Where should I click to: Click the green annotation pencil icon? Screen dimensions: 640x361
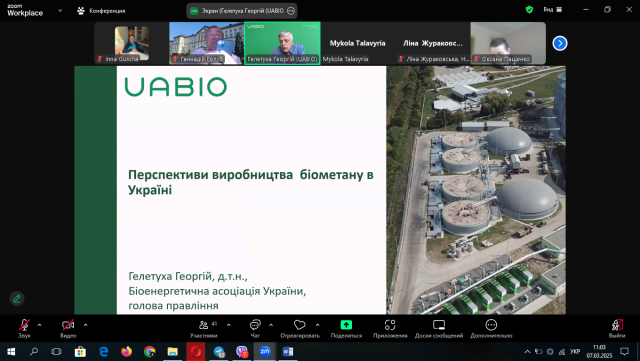point(17,299)
